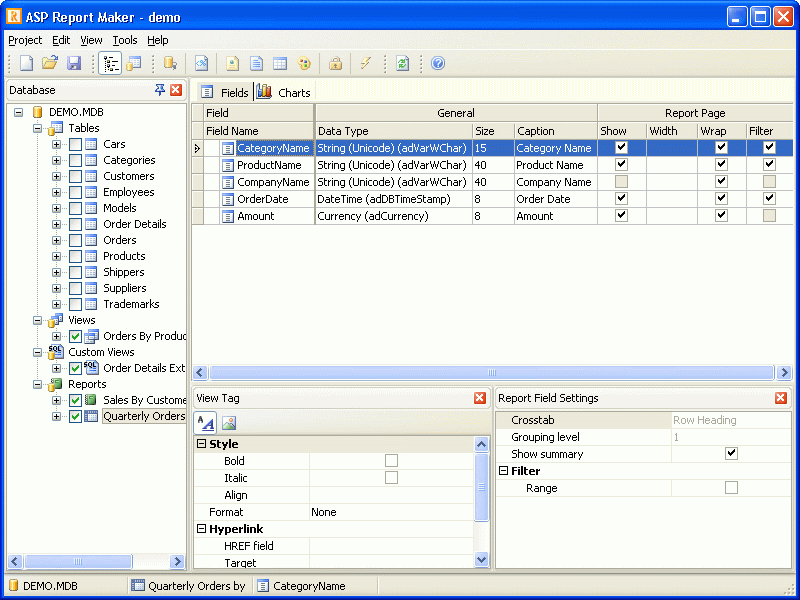Click the Data Type column header

point(393,131)
